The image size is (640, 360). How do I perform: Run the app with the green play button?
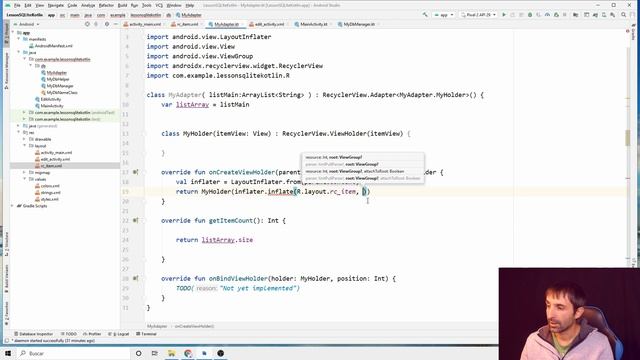pos(504,15)
